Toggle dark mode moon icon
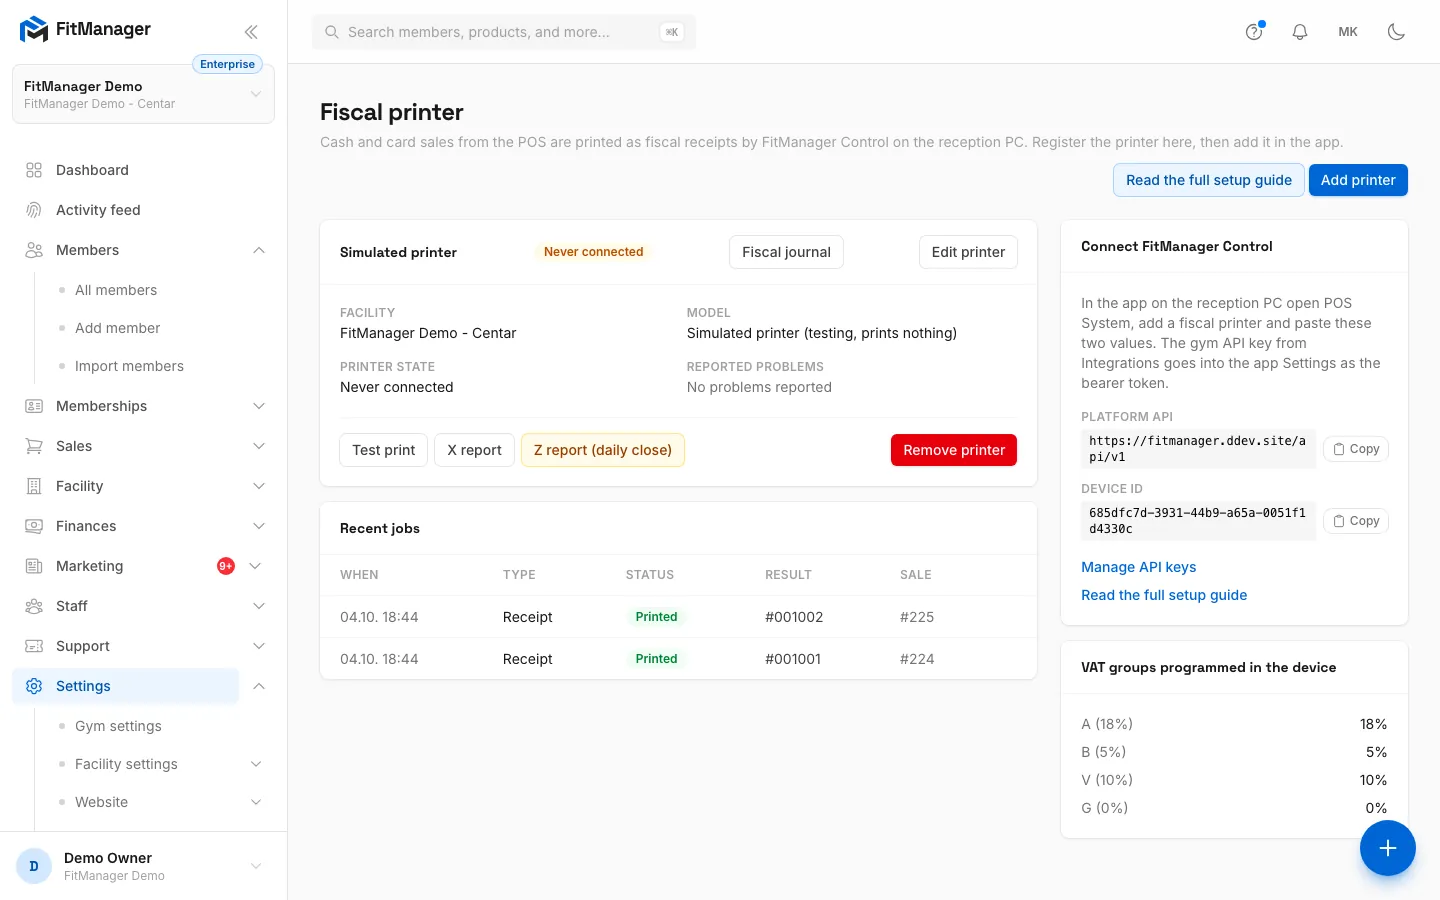Screen dimensions: 1440x900 tap(1397, 32)
